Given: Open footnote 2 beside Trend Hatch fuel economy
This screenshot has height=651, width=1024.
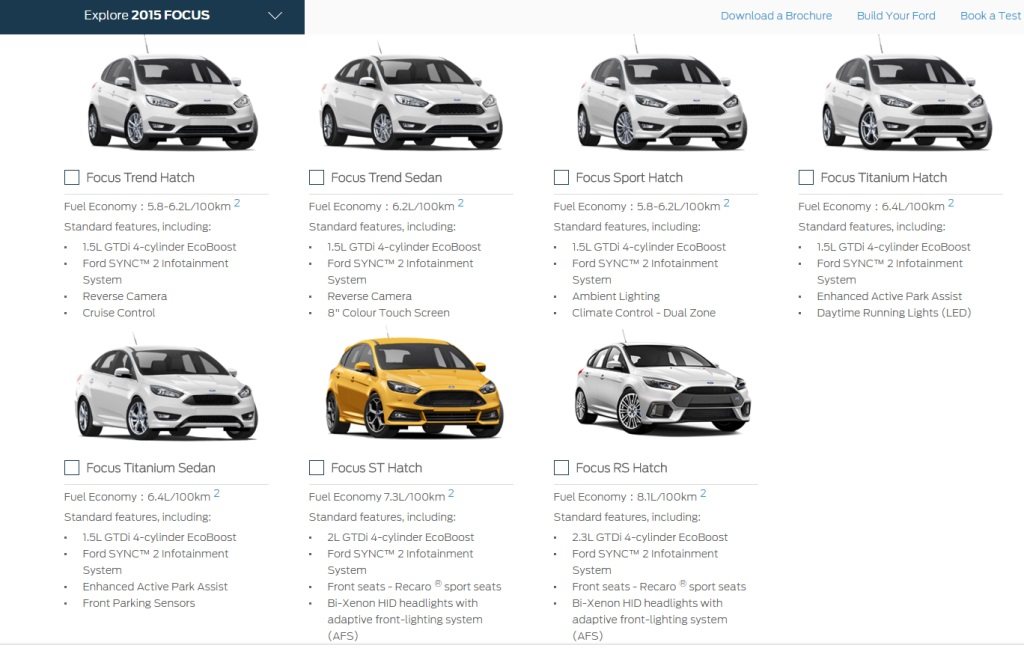Looking at the screenshot, I should point(237,203).
